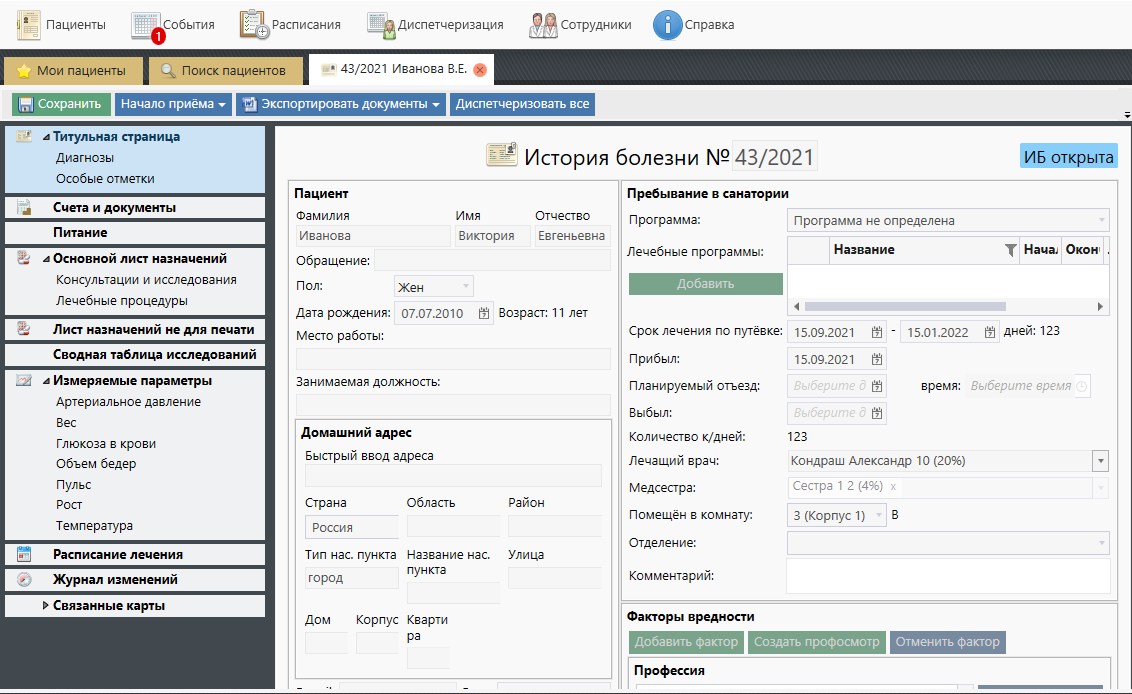Viewport: 1132px width, 694px height.
Task: Open the Help (Справка) info icon
Action: (667, 24)
